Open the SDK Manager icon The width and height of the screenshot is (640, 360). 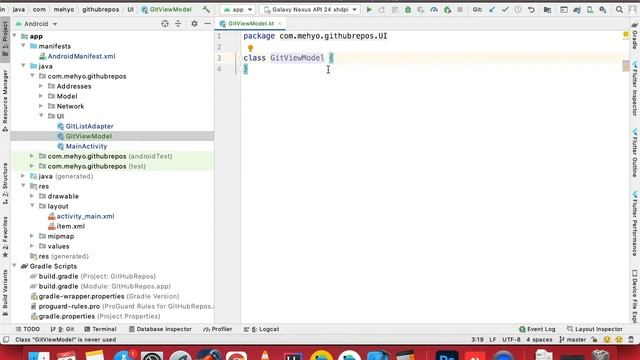(603, 9)
